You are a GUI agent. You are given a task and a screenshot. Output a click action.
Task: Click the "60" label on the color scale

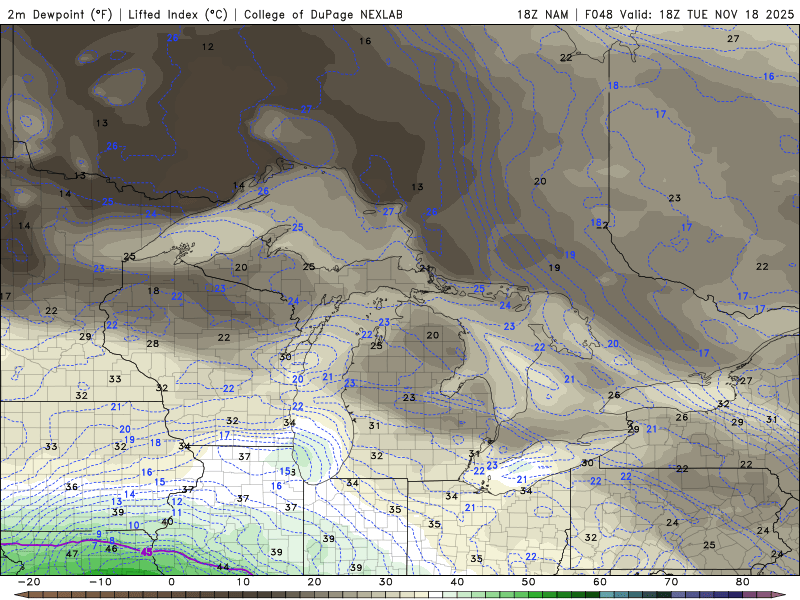[600, 582]
